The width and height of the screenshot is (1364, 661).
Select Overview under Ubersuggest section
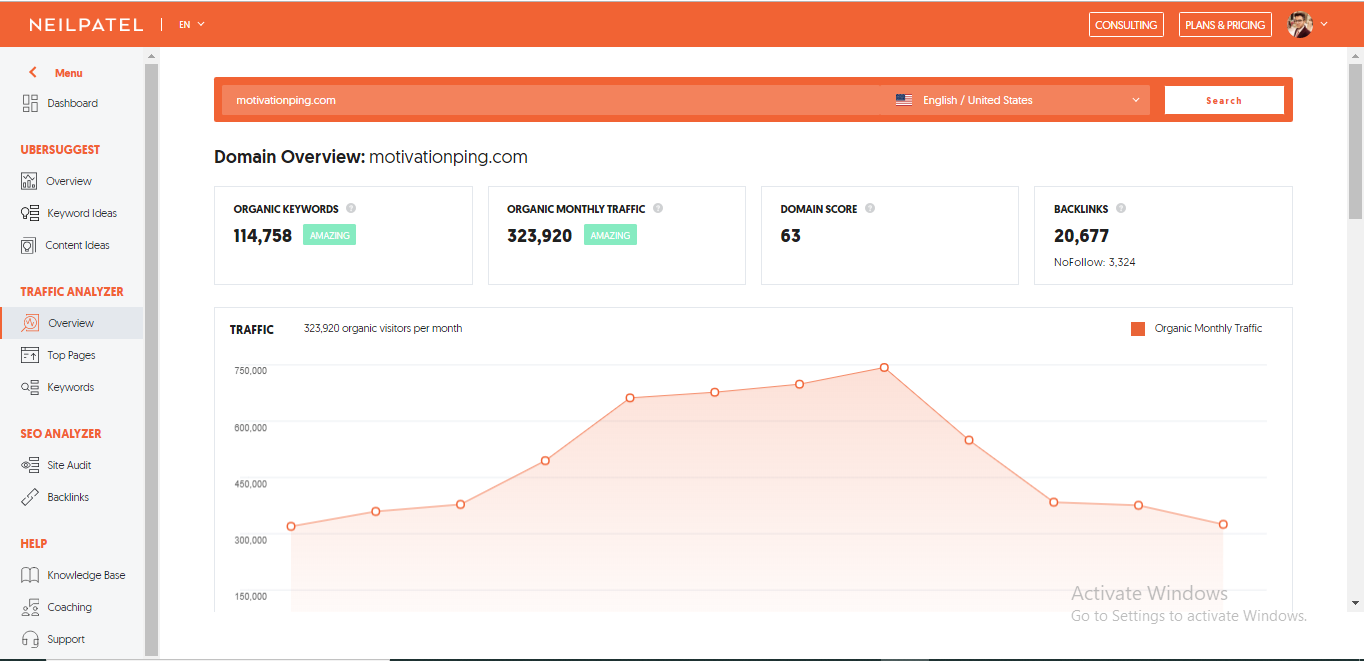(68, 181)
